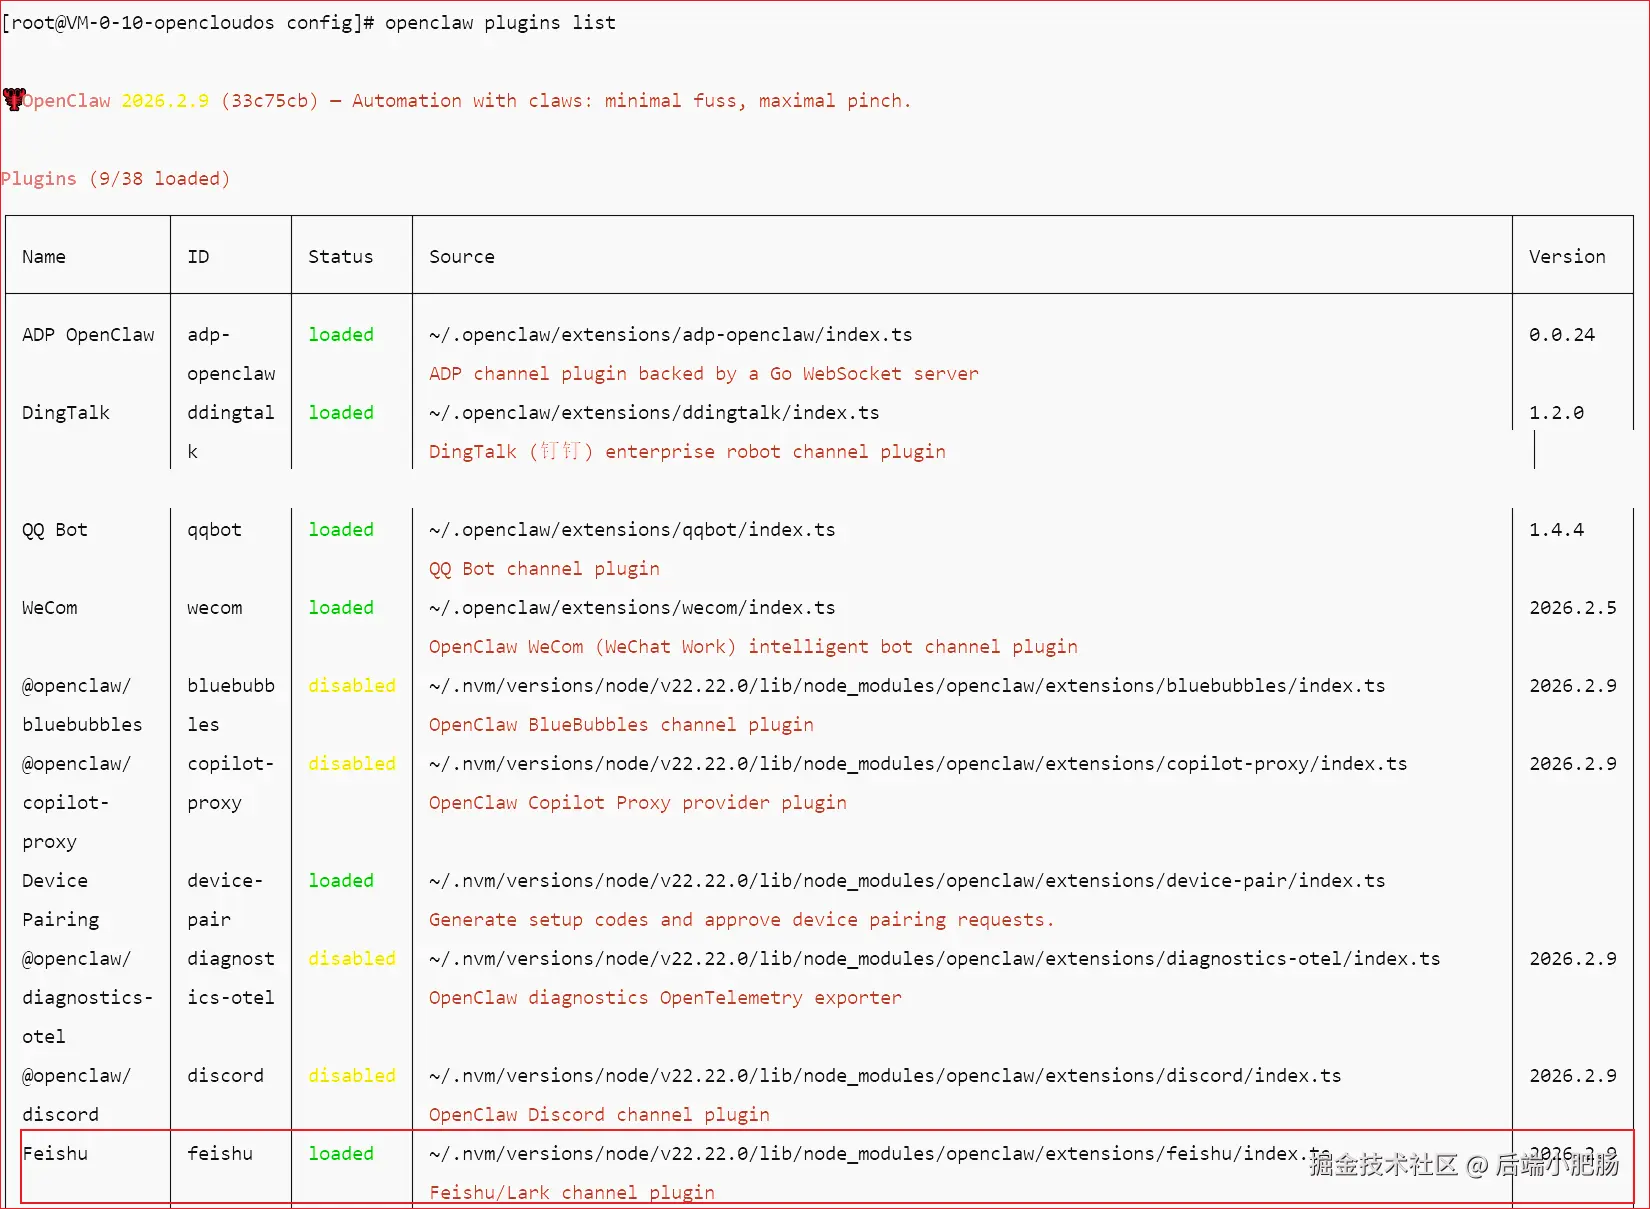Viewport: 1650px width, 1209px height.
Task: Click the diagnostics-otel/index.ts source path
Action: 935,959
